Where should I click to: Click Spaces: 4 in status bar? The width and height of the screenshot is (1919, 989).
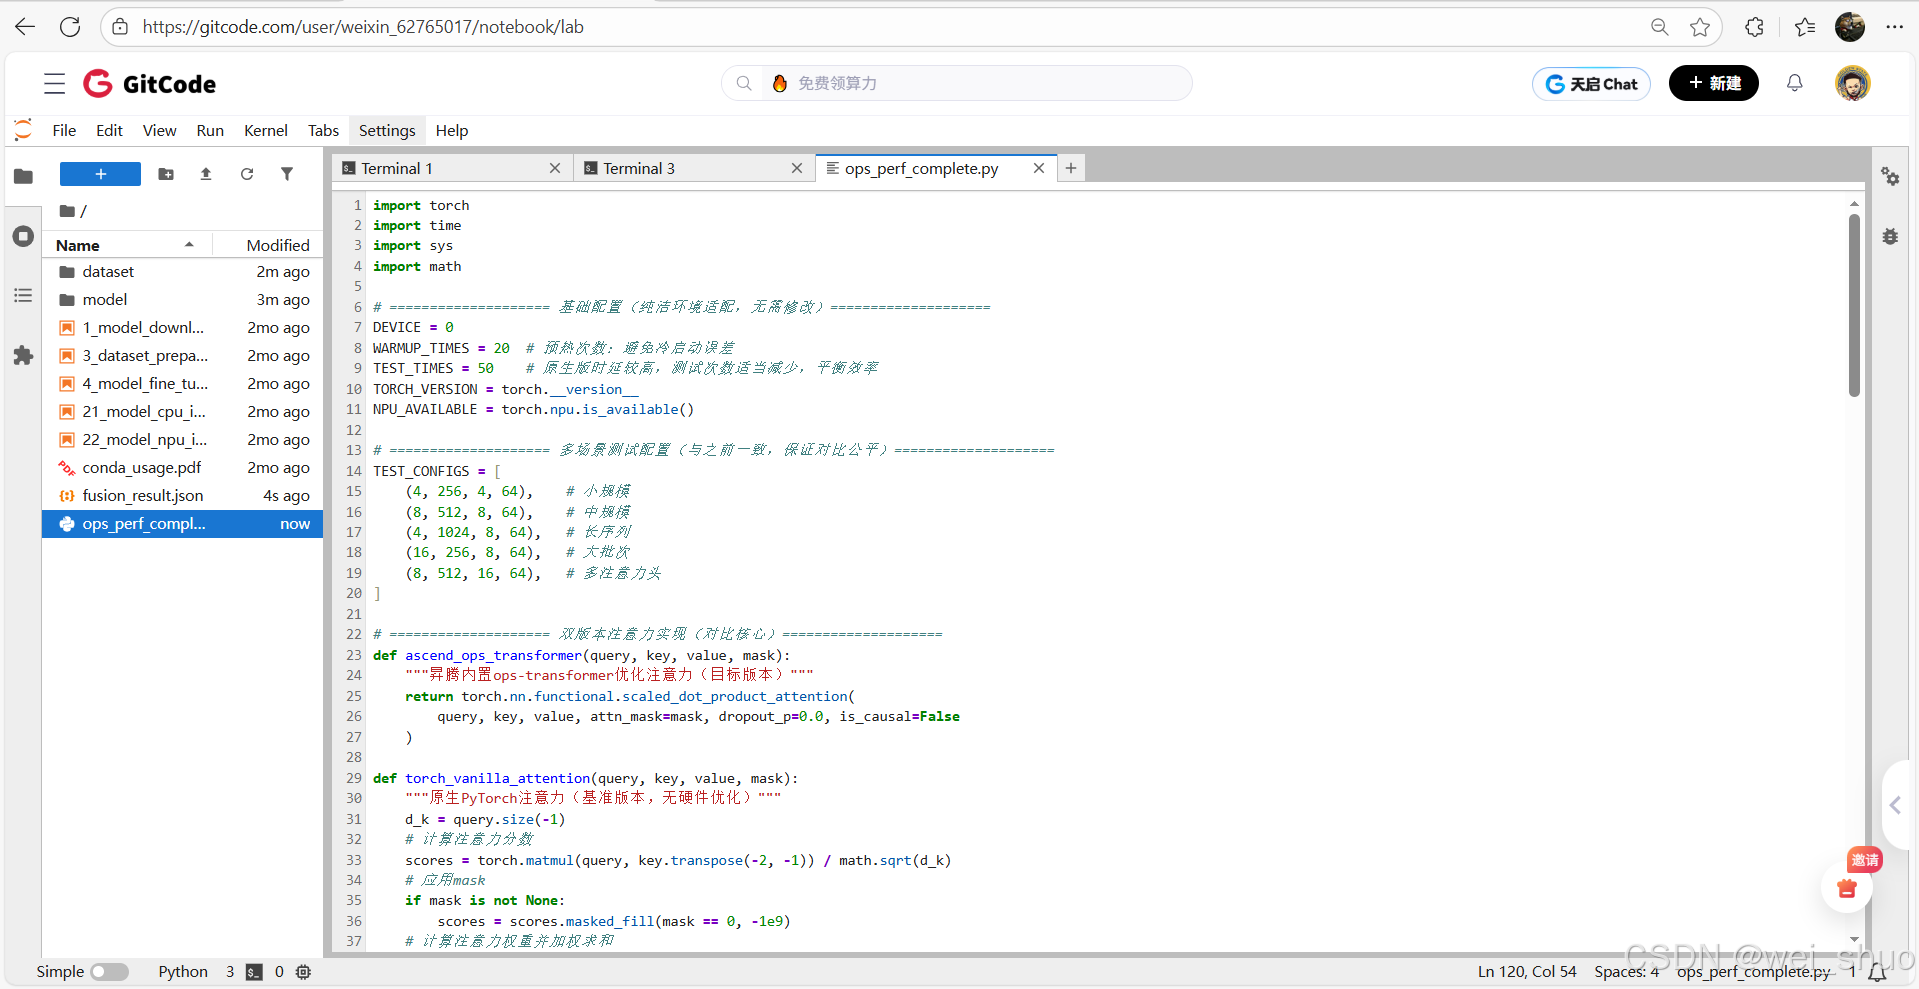pyautogui.click(x=1627, y=972)
